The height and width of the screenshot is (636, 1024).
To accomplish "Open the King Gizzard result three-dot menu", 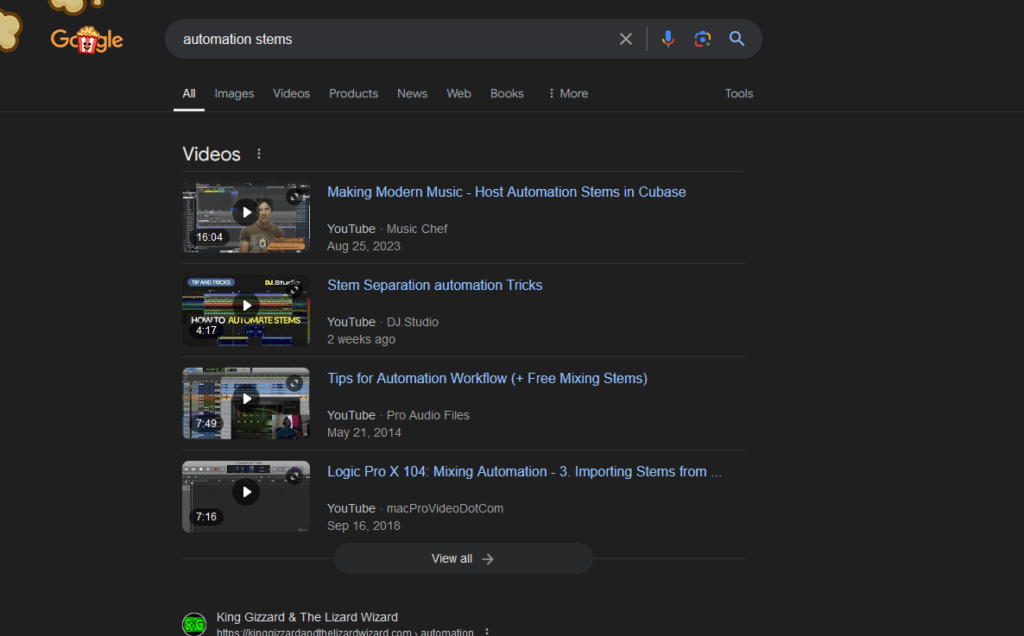I will [x=487, y=631].
